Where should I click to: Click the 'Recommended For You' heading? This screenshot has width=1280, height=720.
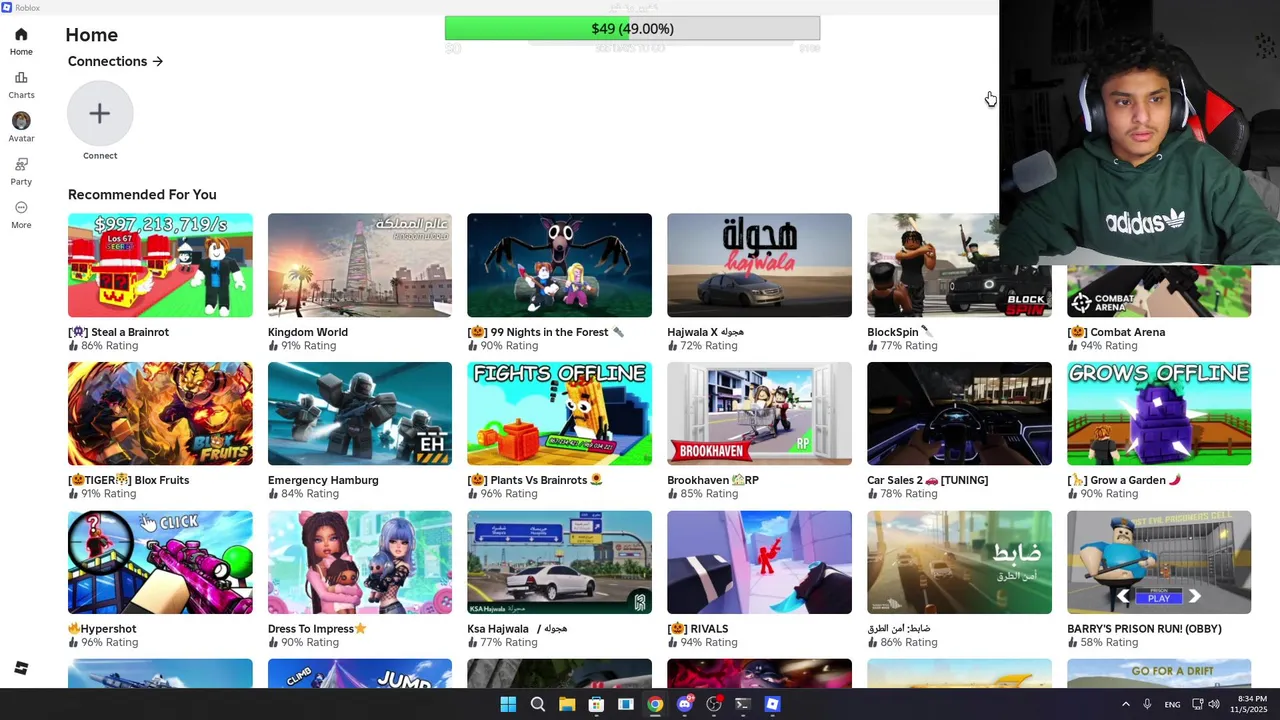(142, 195)
